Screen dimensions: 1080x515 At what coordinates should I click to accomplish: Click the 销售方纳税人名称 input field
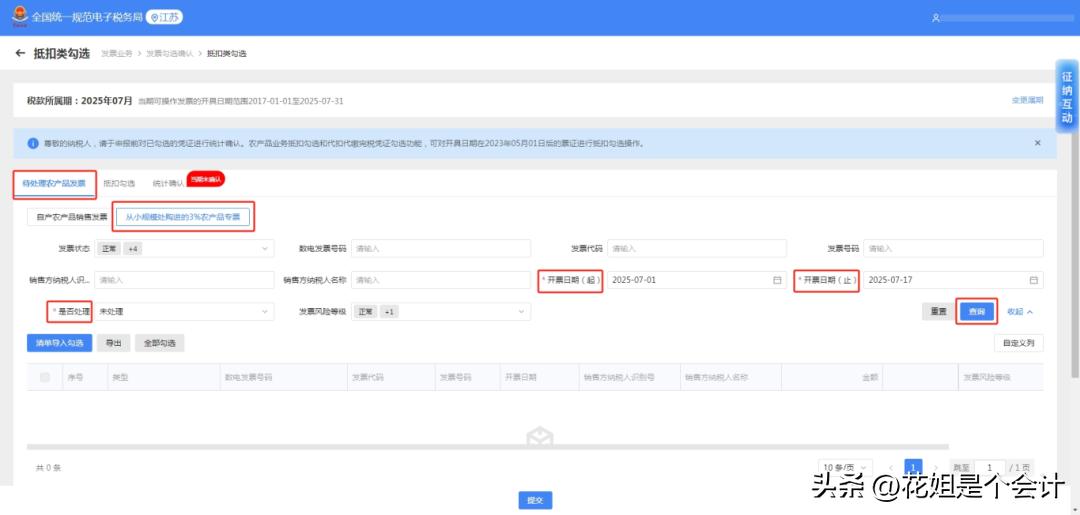441,280
